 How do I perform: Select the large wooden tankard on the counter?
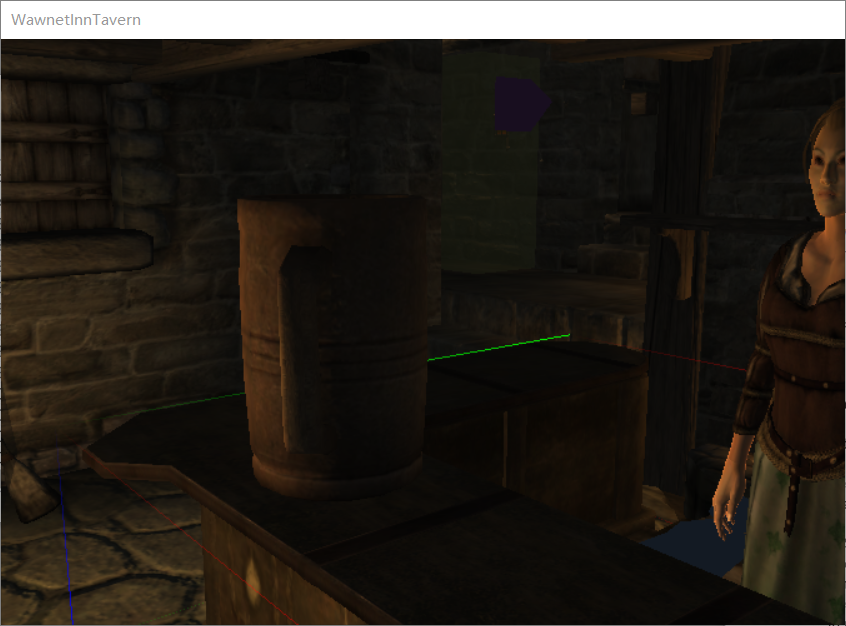333,347
